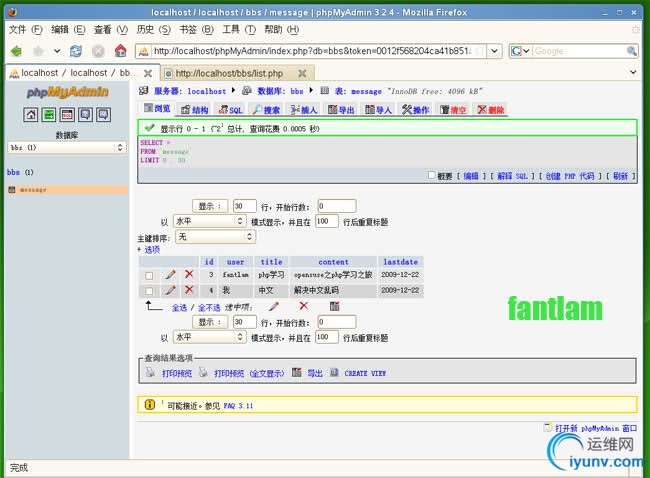The height and width of the screenshot is (478, 650).
Task: Click the reload page icon
Action: coord(75,51)
